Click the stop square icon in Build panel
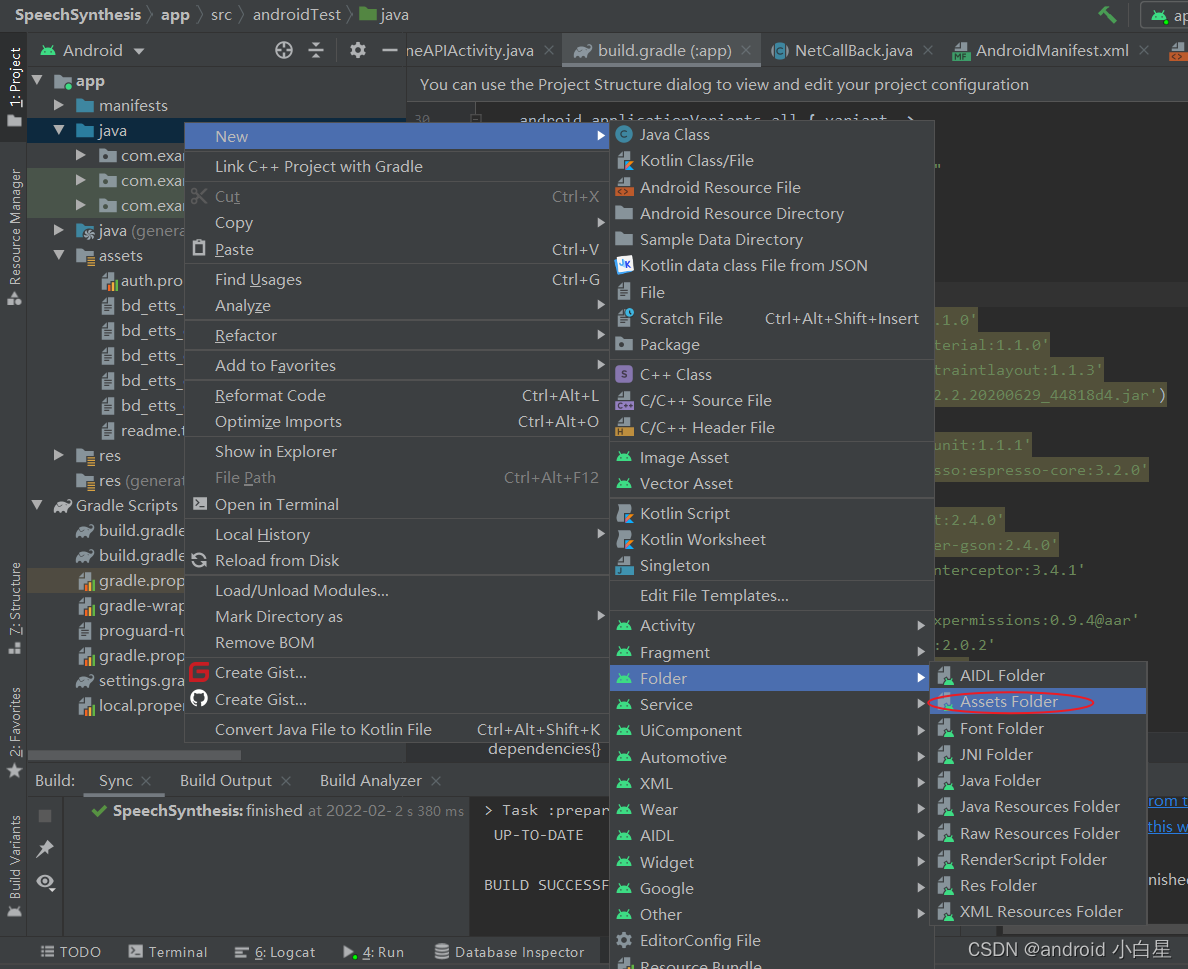Screen dimensions: 1188x969 click(45, 816)
